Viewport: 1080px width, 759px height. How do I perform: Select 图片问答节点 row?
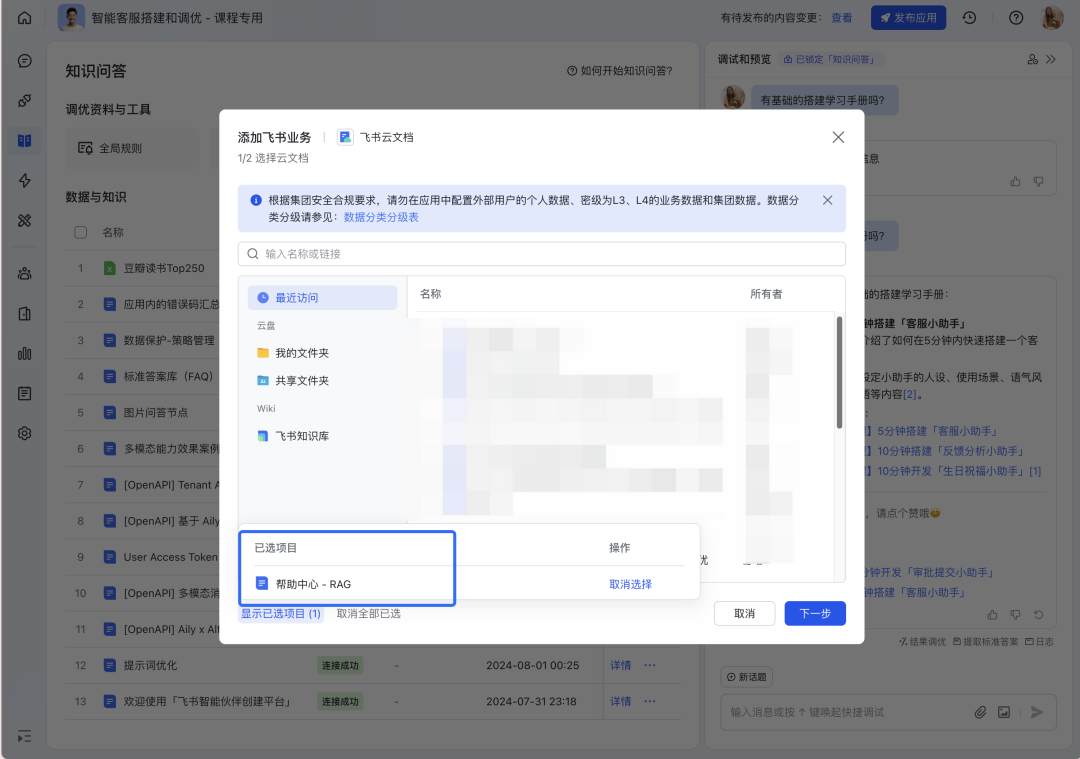tap(156, 413)
